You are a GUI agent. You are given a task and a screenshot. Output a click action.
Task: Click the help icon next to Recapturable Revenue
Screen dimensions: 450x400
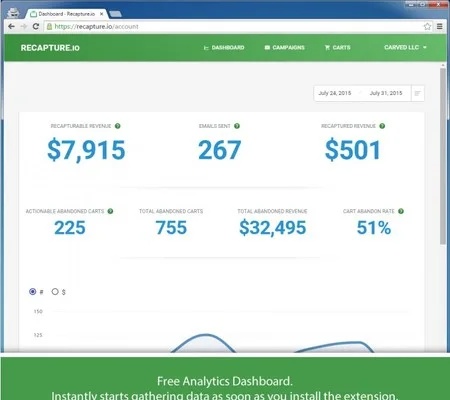[118, 126]
